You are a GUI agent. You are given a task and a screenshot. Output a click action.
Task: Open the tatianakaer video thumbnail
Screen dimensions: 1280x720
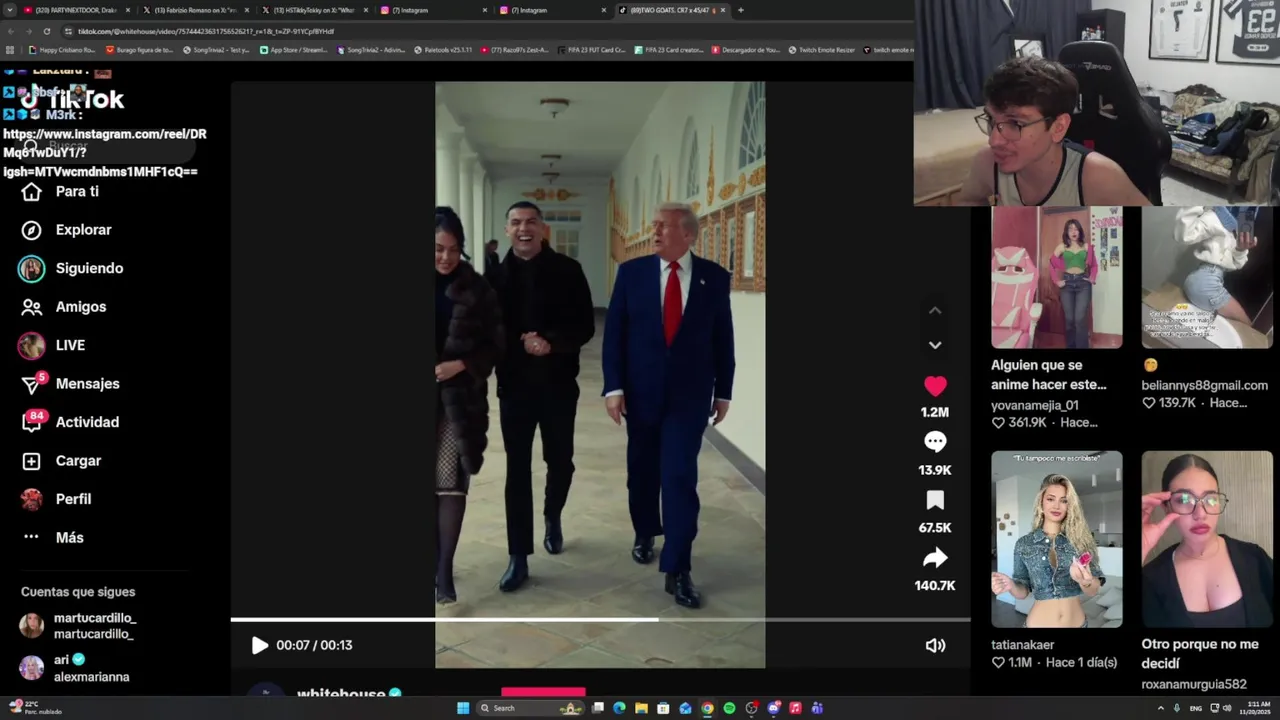1056,539
